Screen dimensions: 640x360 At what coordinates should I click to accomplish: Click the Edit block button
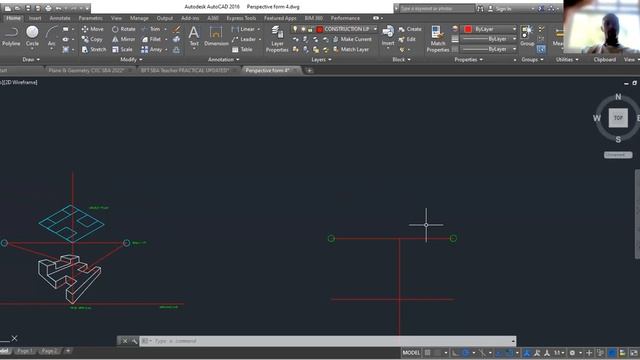click(x=407, y=39)
